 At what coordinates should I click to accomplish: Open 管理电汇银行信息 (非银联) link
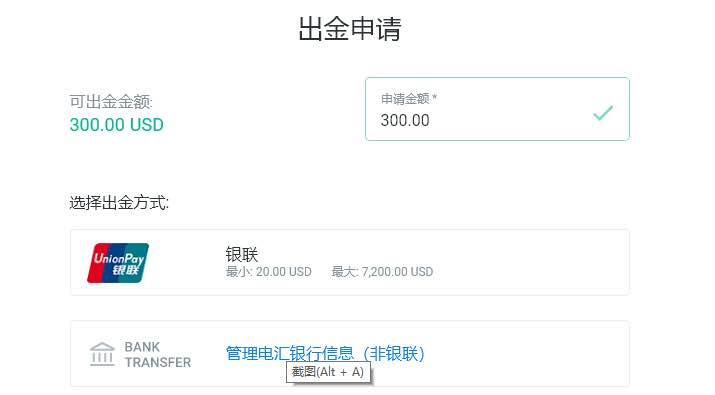[325, 353]
